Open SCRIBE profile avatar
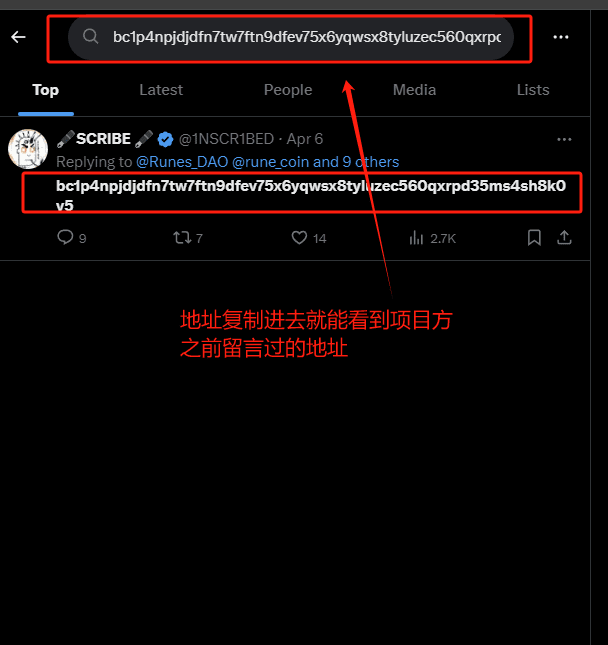608x645 pixels. pos(28,149)
